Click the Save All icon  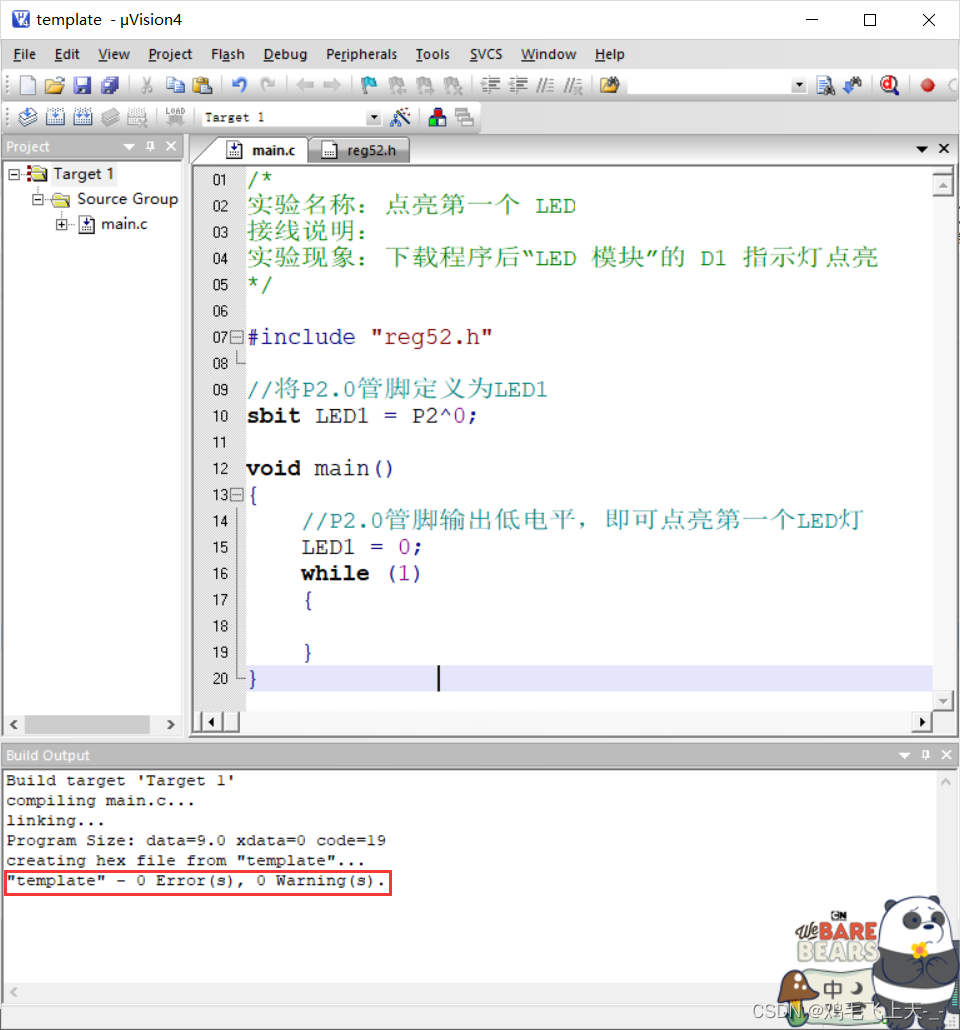(109, 85)
